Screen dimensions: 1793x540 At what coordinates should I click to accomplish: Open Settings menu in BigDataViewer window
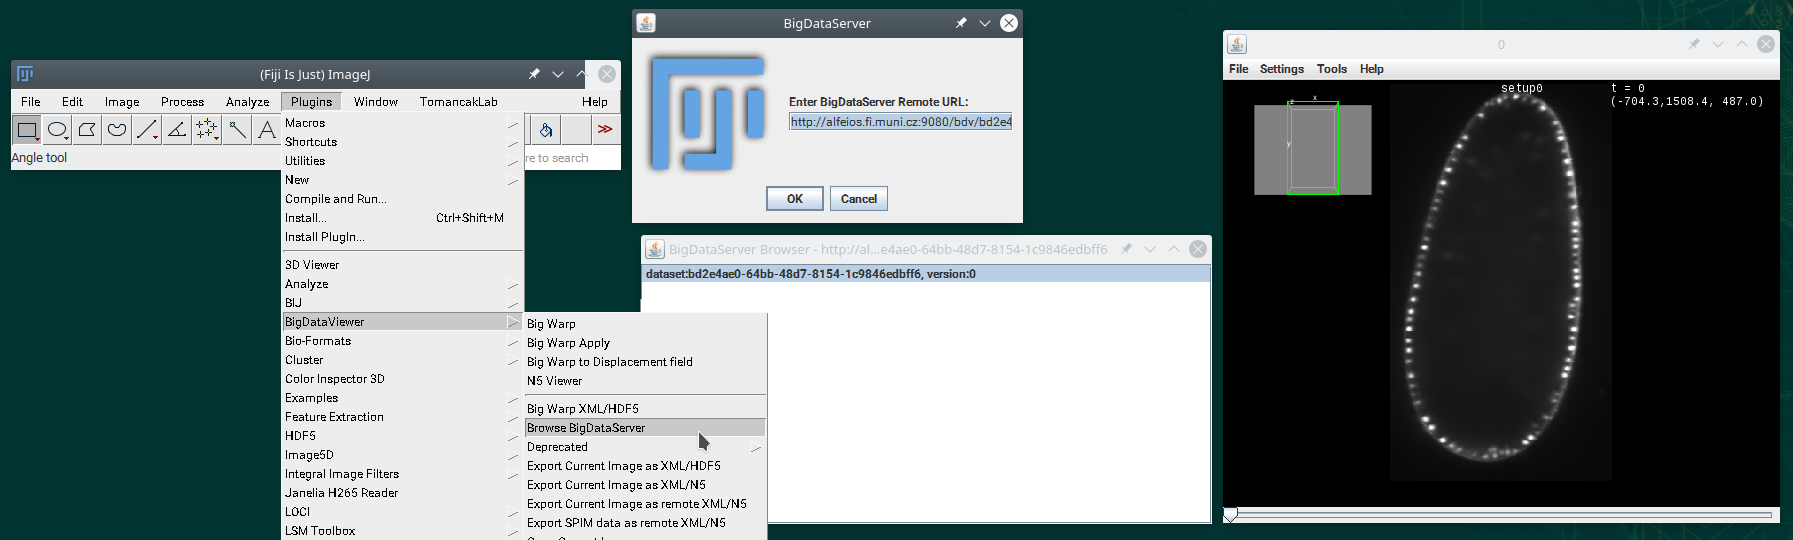1281,69
